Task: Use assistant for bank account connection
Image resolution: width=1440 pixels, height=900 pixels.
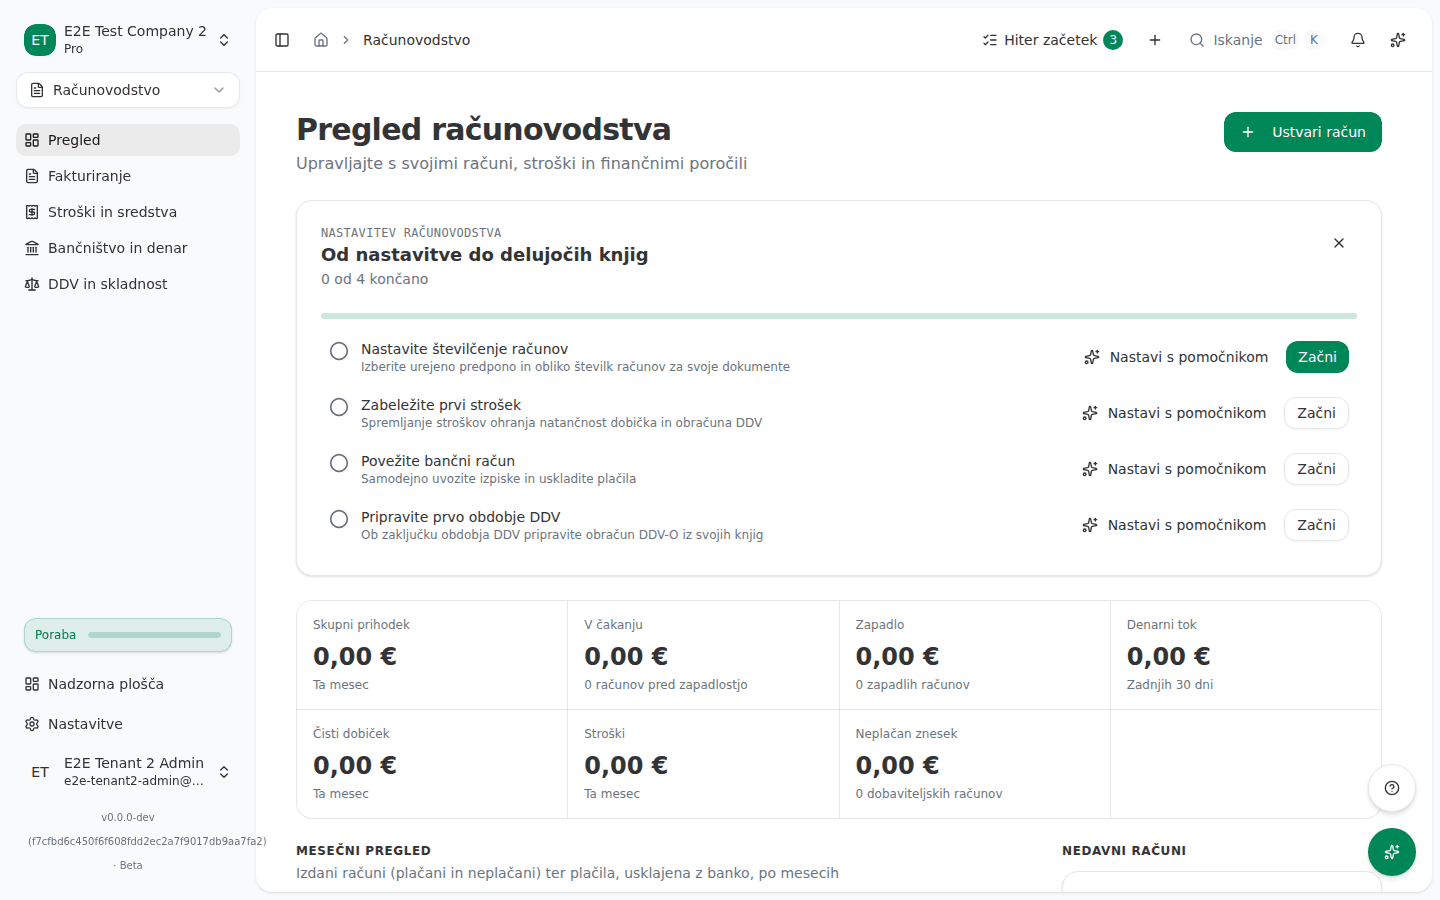Action: click(x=1174, y=469)
